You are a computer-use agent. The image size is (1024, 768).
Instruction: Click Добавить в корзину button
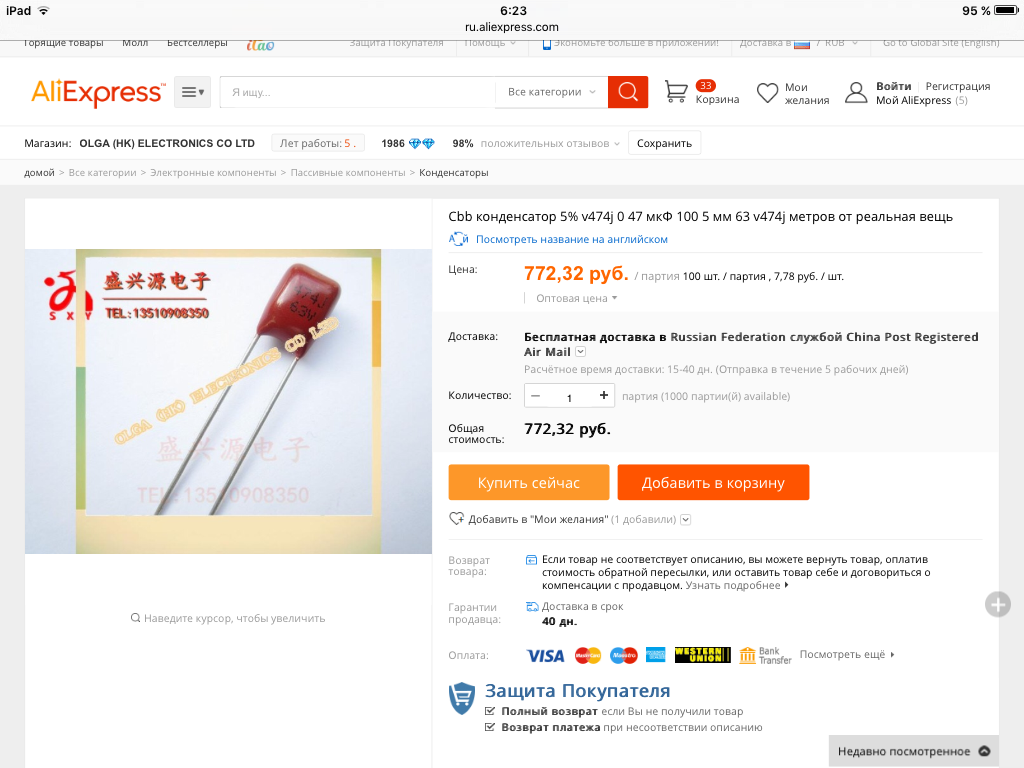coord(713,483)
